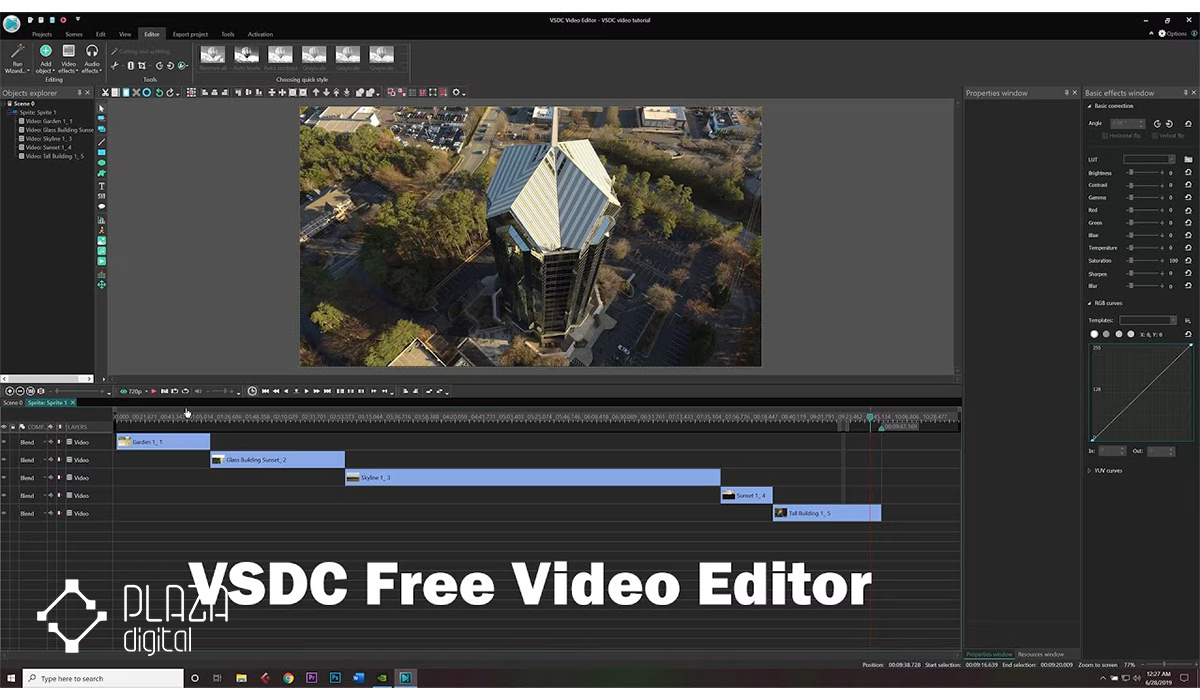Select the Sunset 1_4 timeline clip
This screenshot has width=1200, height=700.
coord(746,495)
